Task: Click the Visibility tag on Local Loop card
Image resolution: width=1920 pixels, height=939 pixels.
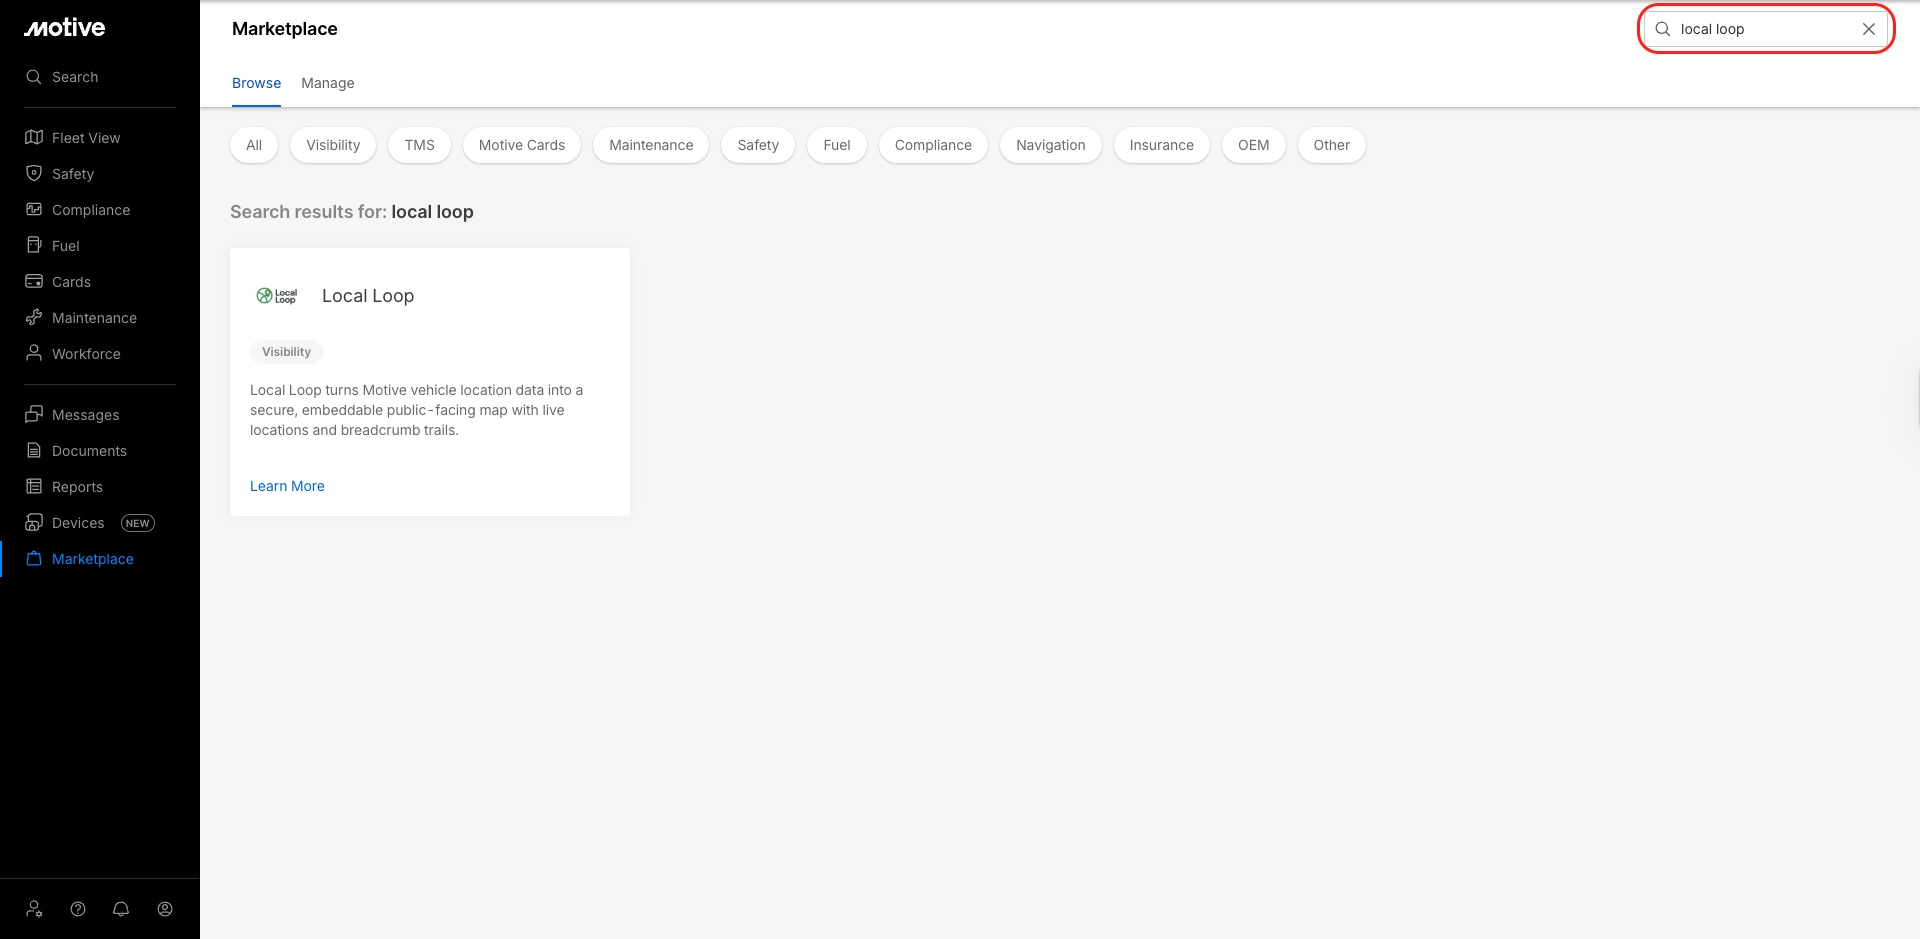Action: pos(286,352)
